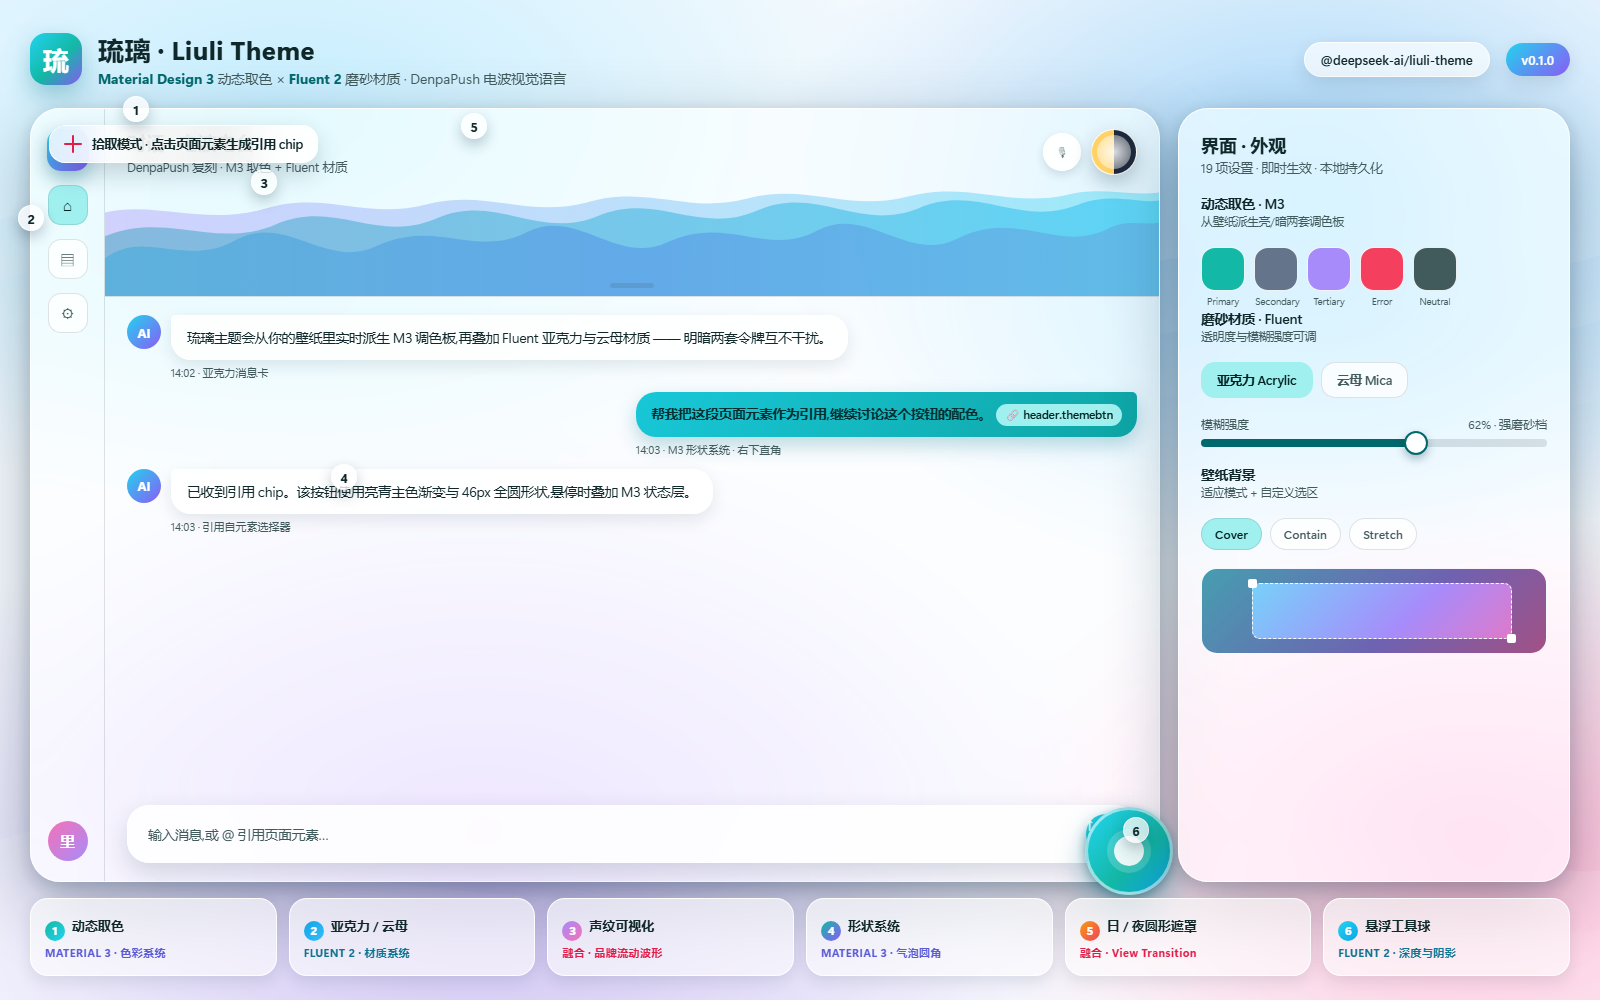Click the link icon in the header.themebtn chip
Screen dimensions: 1600x1000
[x=1012, y=415]
